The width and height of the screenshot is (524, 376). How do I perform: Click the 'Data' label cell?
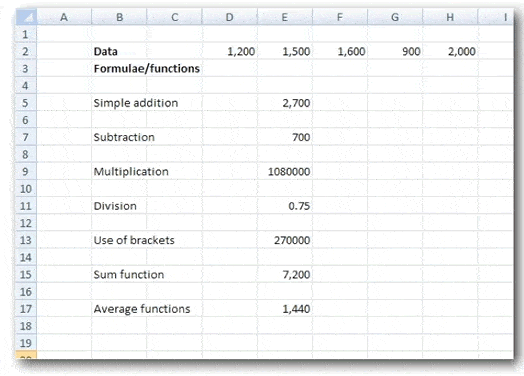119,51
